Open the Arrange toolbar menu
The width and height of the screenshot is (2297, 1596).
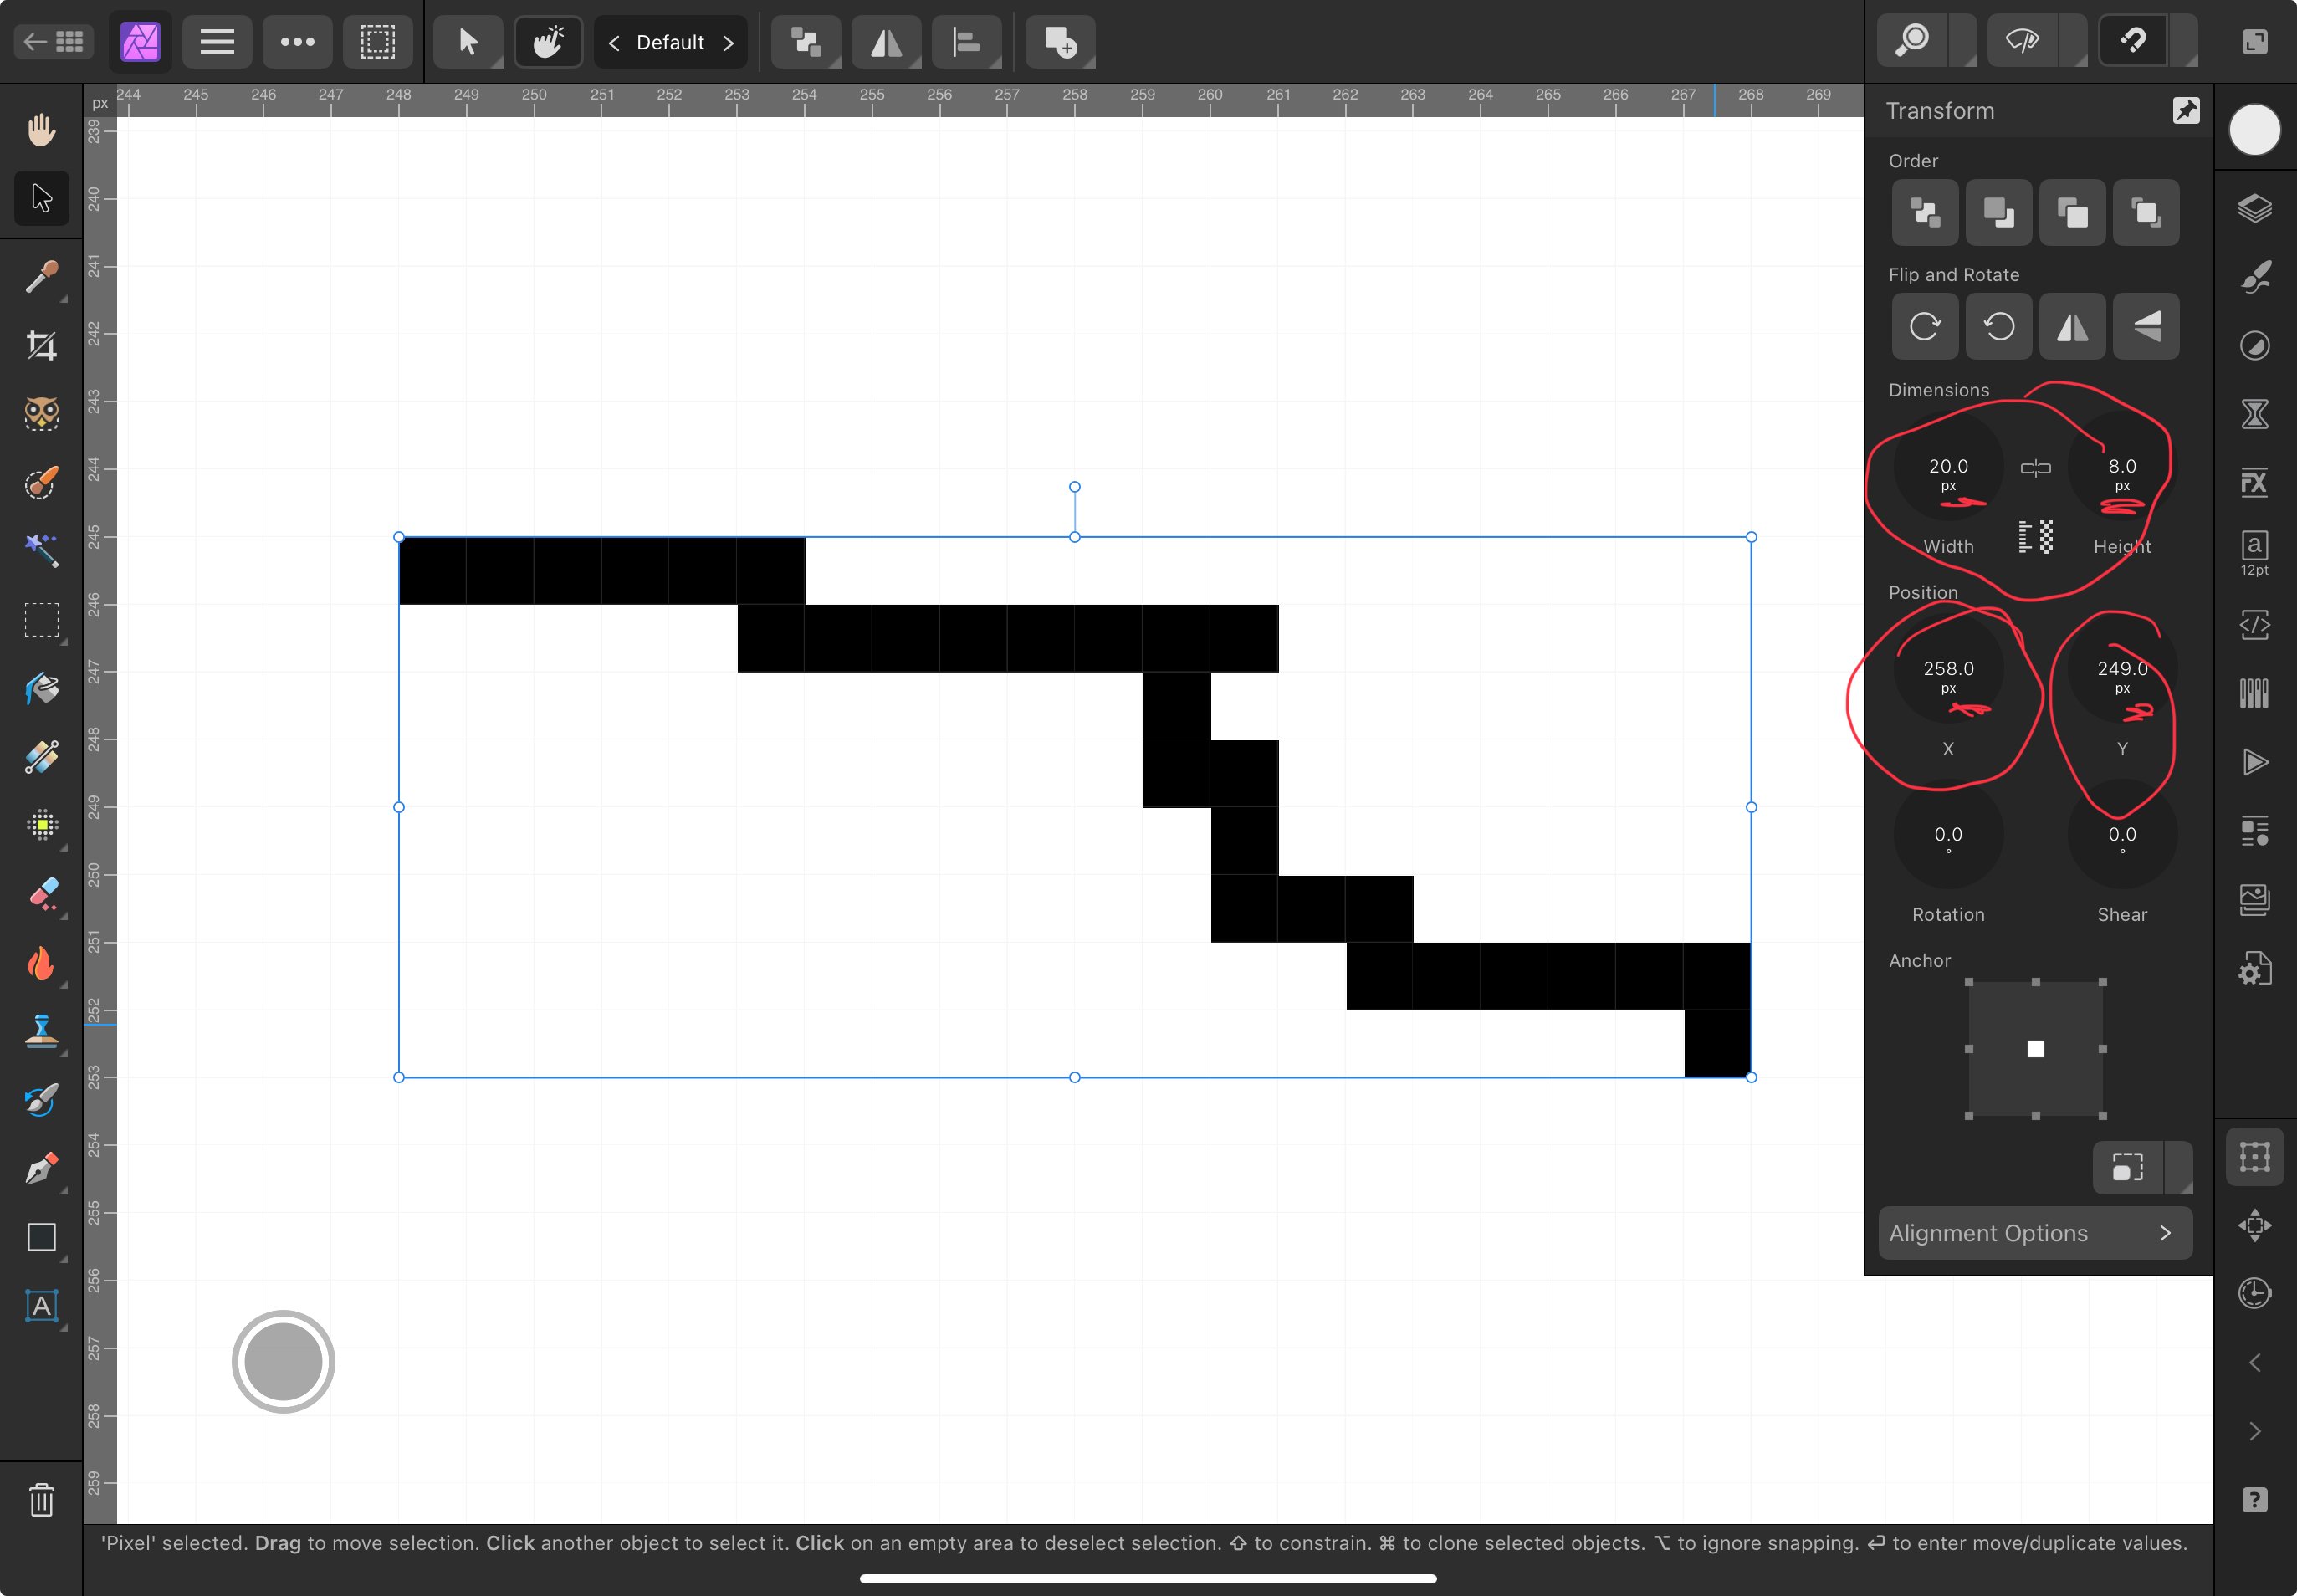806,42
